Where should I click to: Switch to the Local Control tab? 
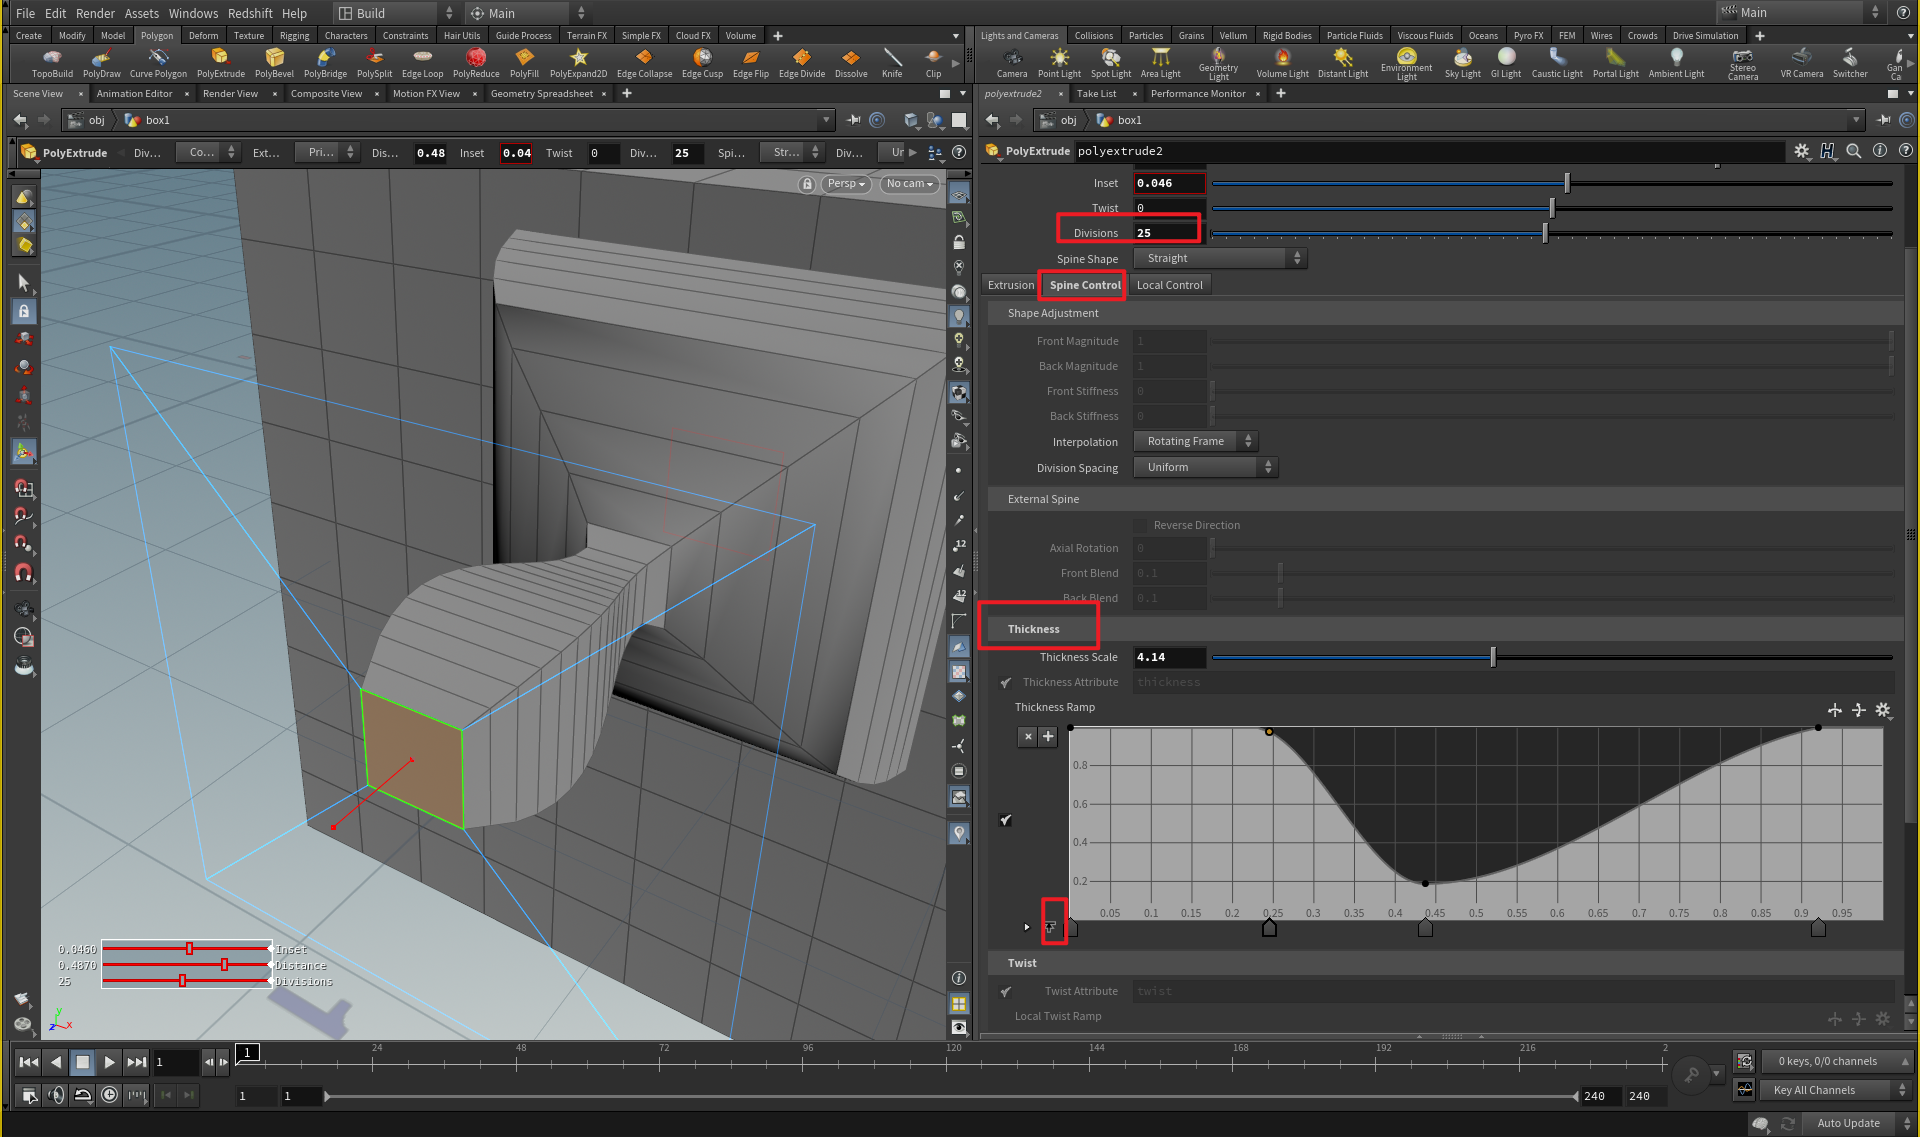1170,285
